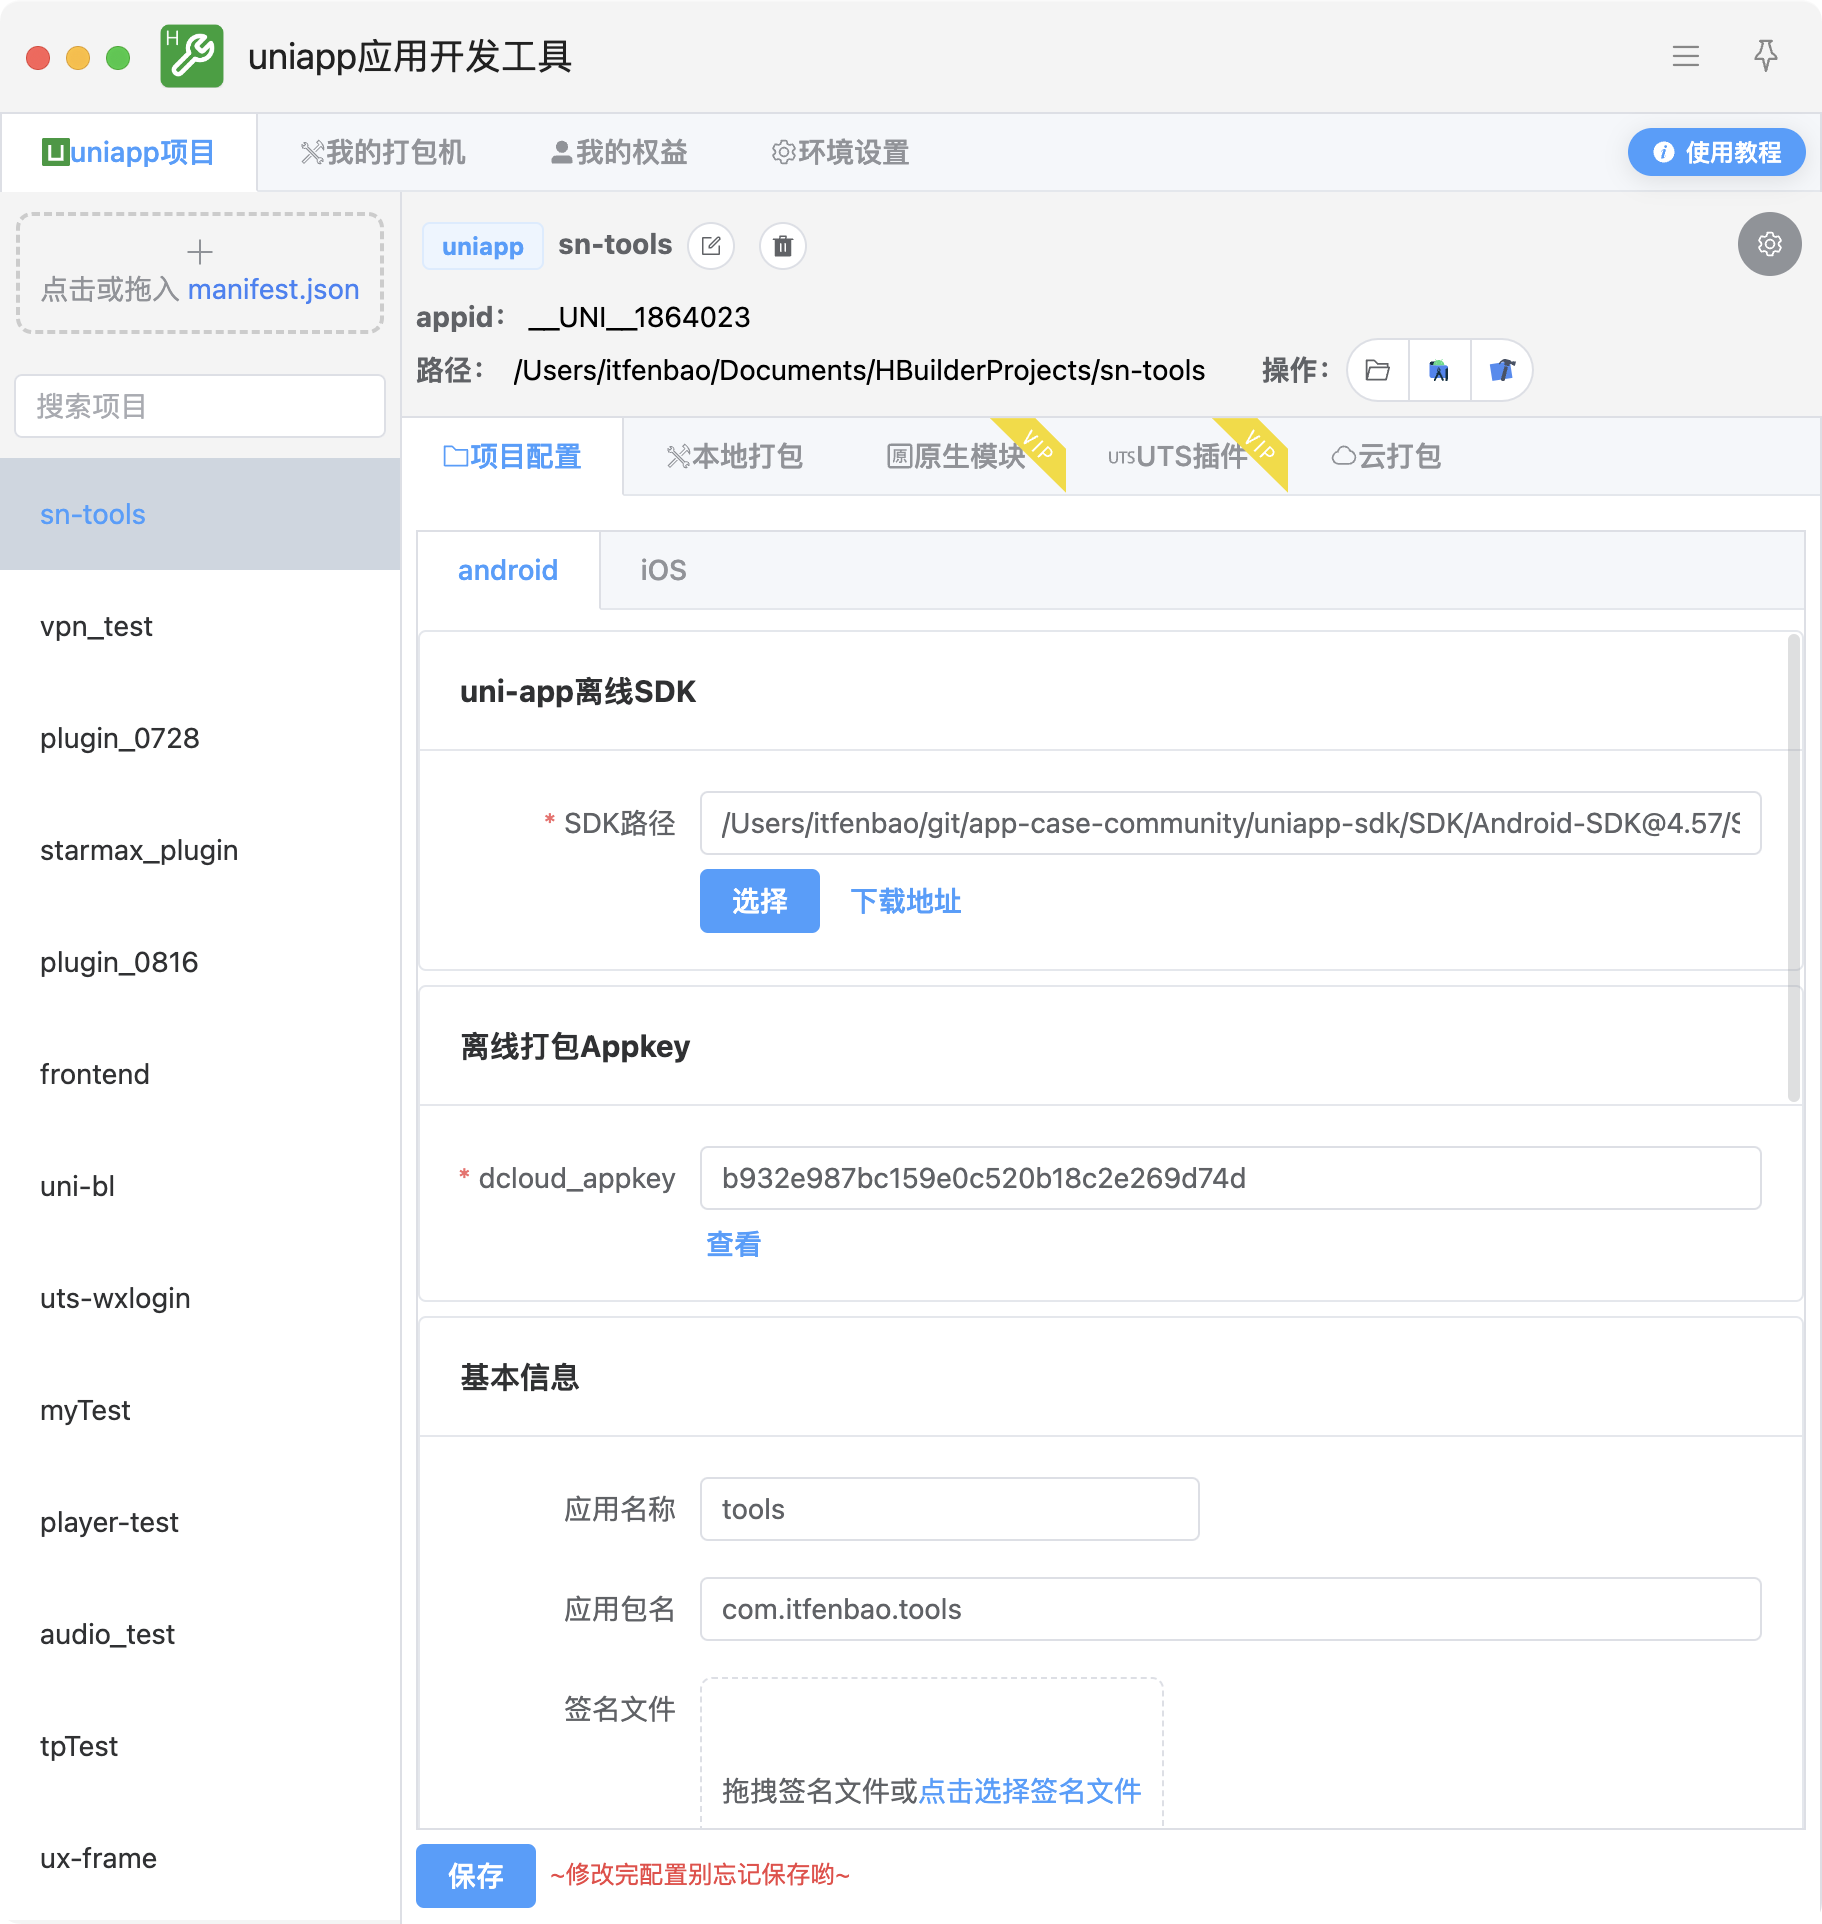Click the uniapp project type tag
The image size is (1822, 1924).
pos(483,246)
